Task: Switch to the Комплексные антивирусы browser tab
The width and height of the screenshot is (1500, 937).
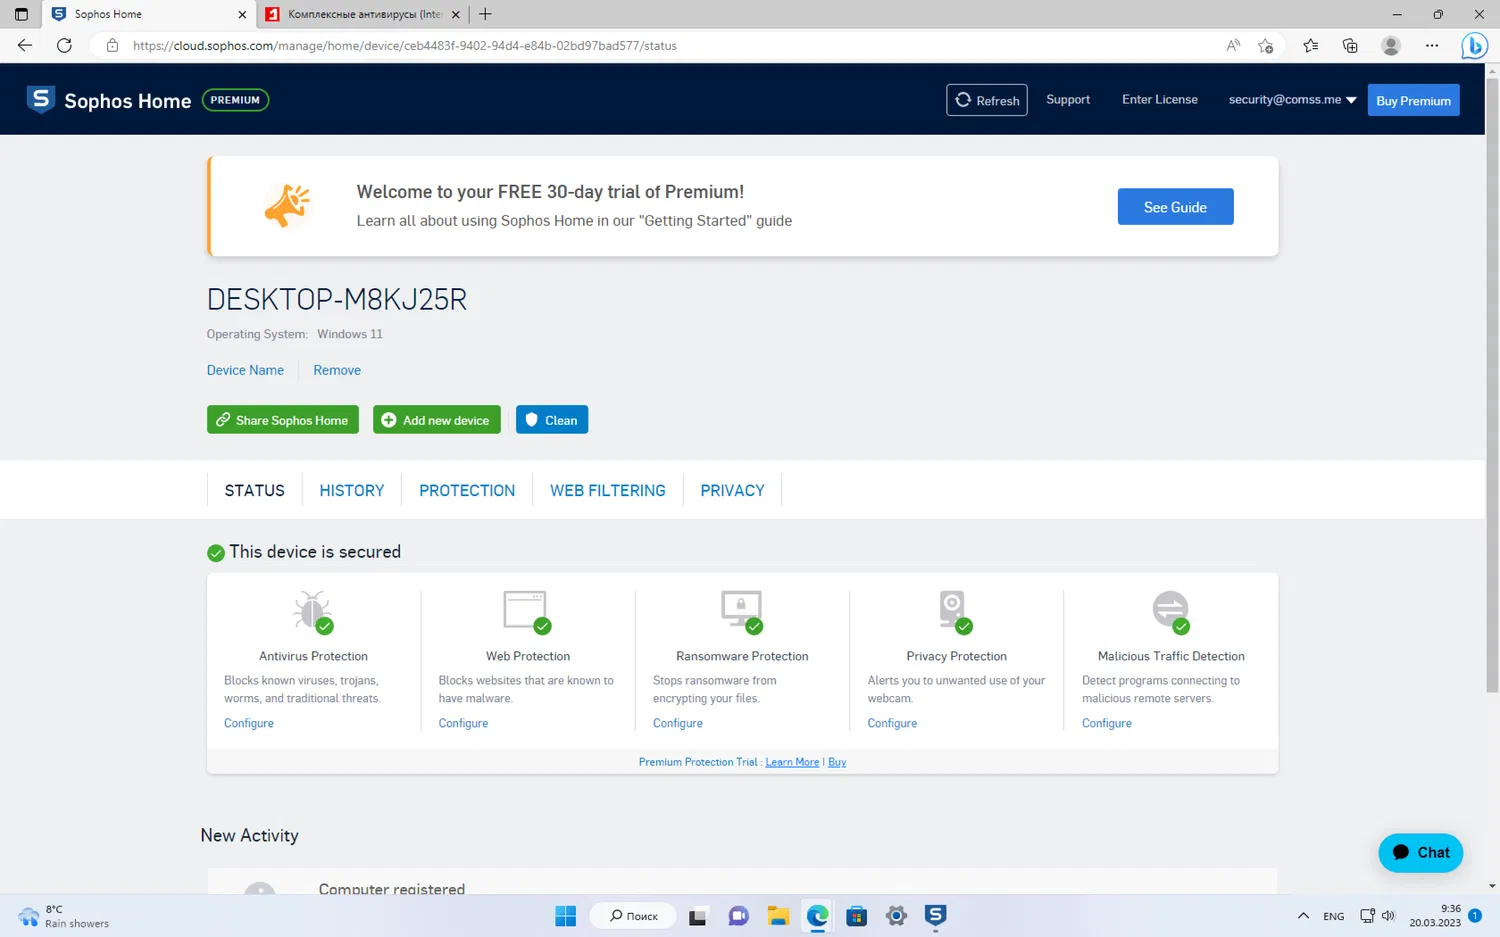Action: point(365,14)
